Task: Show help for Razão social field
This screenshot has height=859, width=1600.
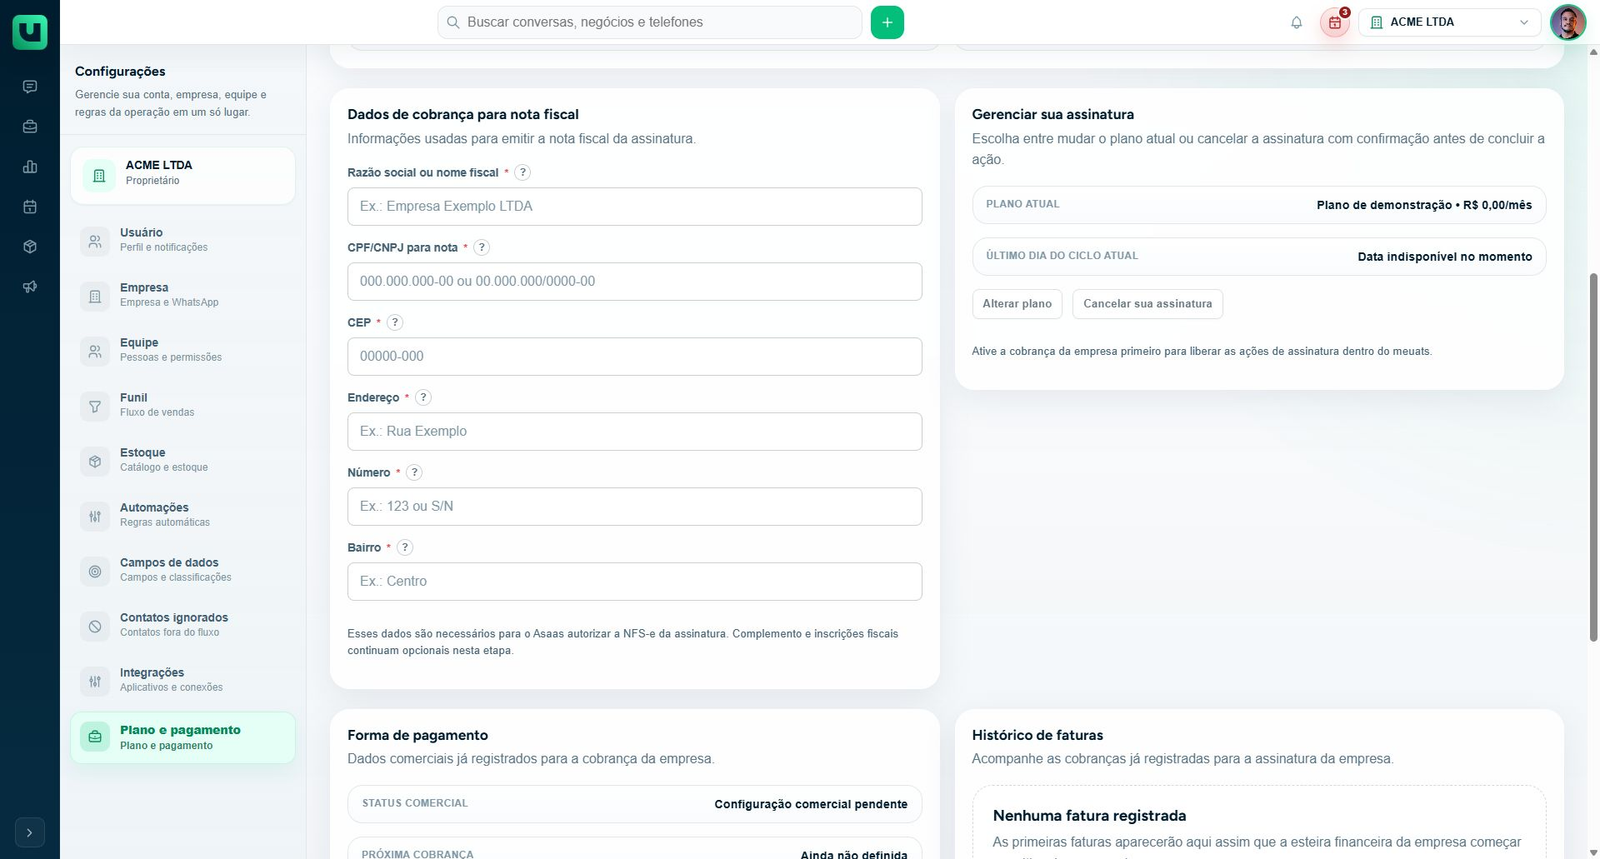Action: tap(522, 172)
